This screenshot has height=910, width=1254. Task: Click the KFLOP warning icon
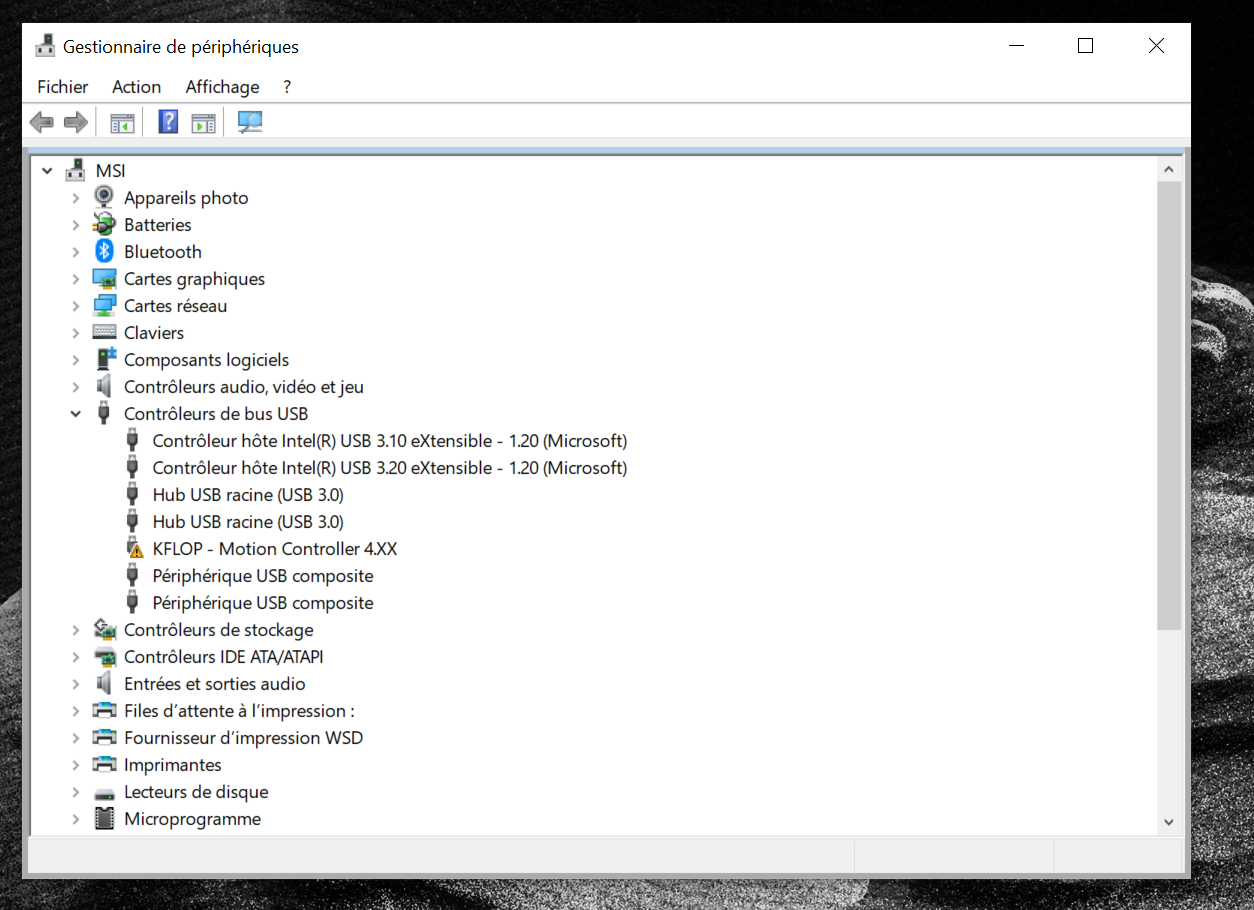click(x=134, y=549)
